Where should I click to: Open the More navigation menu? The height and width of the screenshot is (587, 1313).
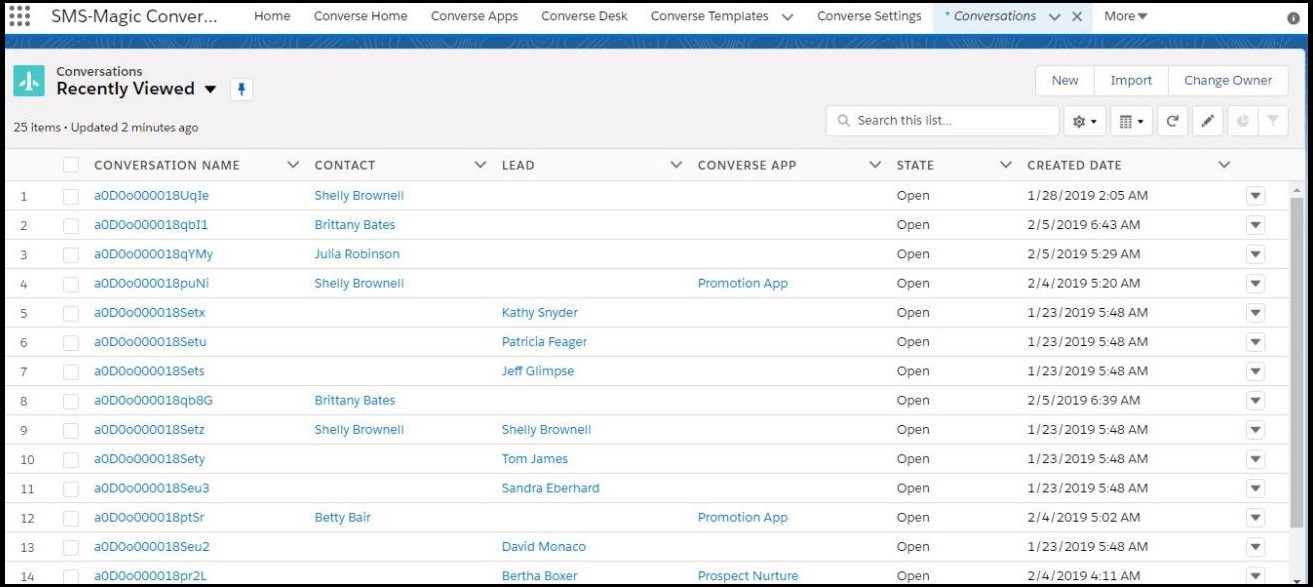1126,16
